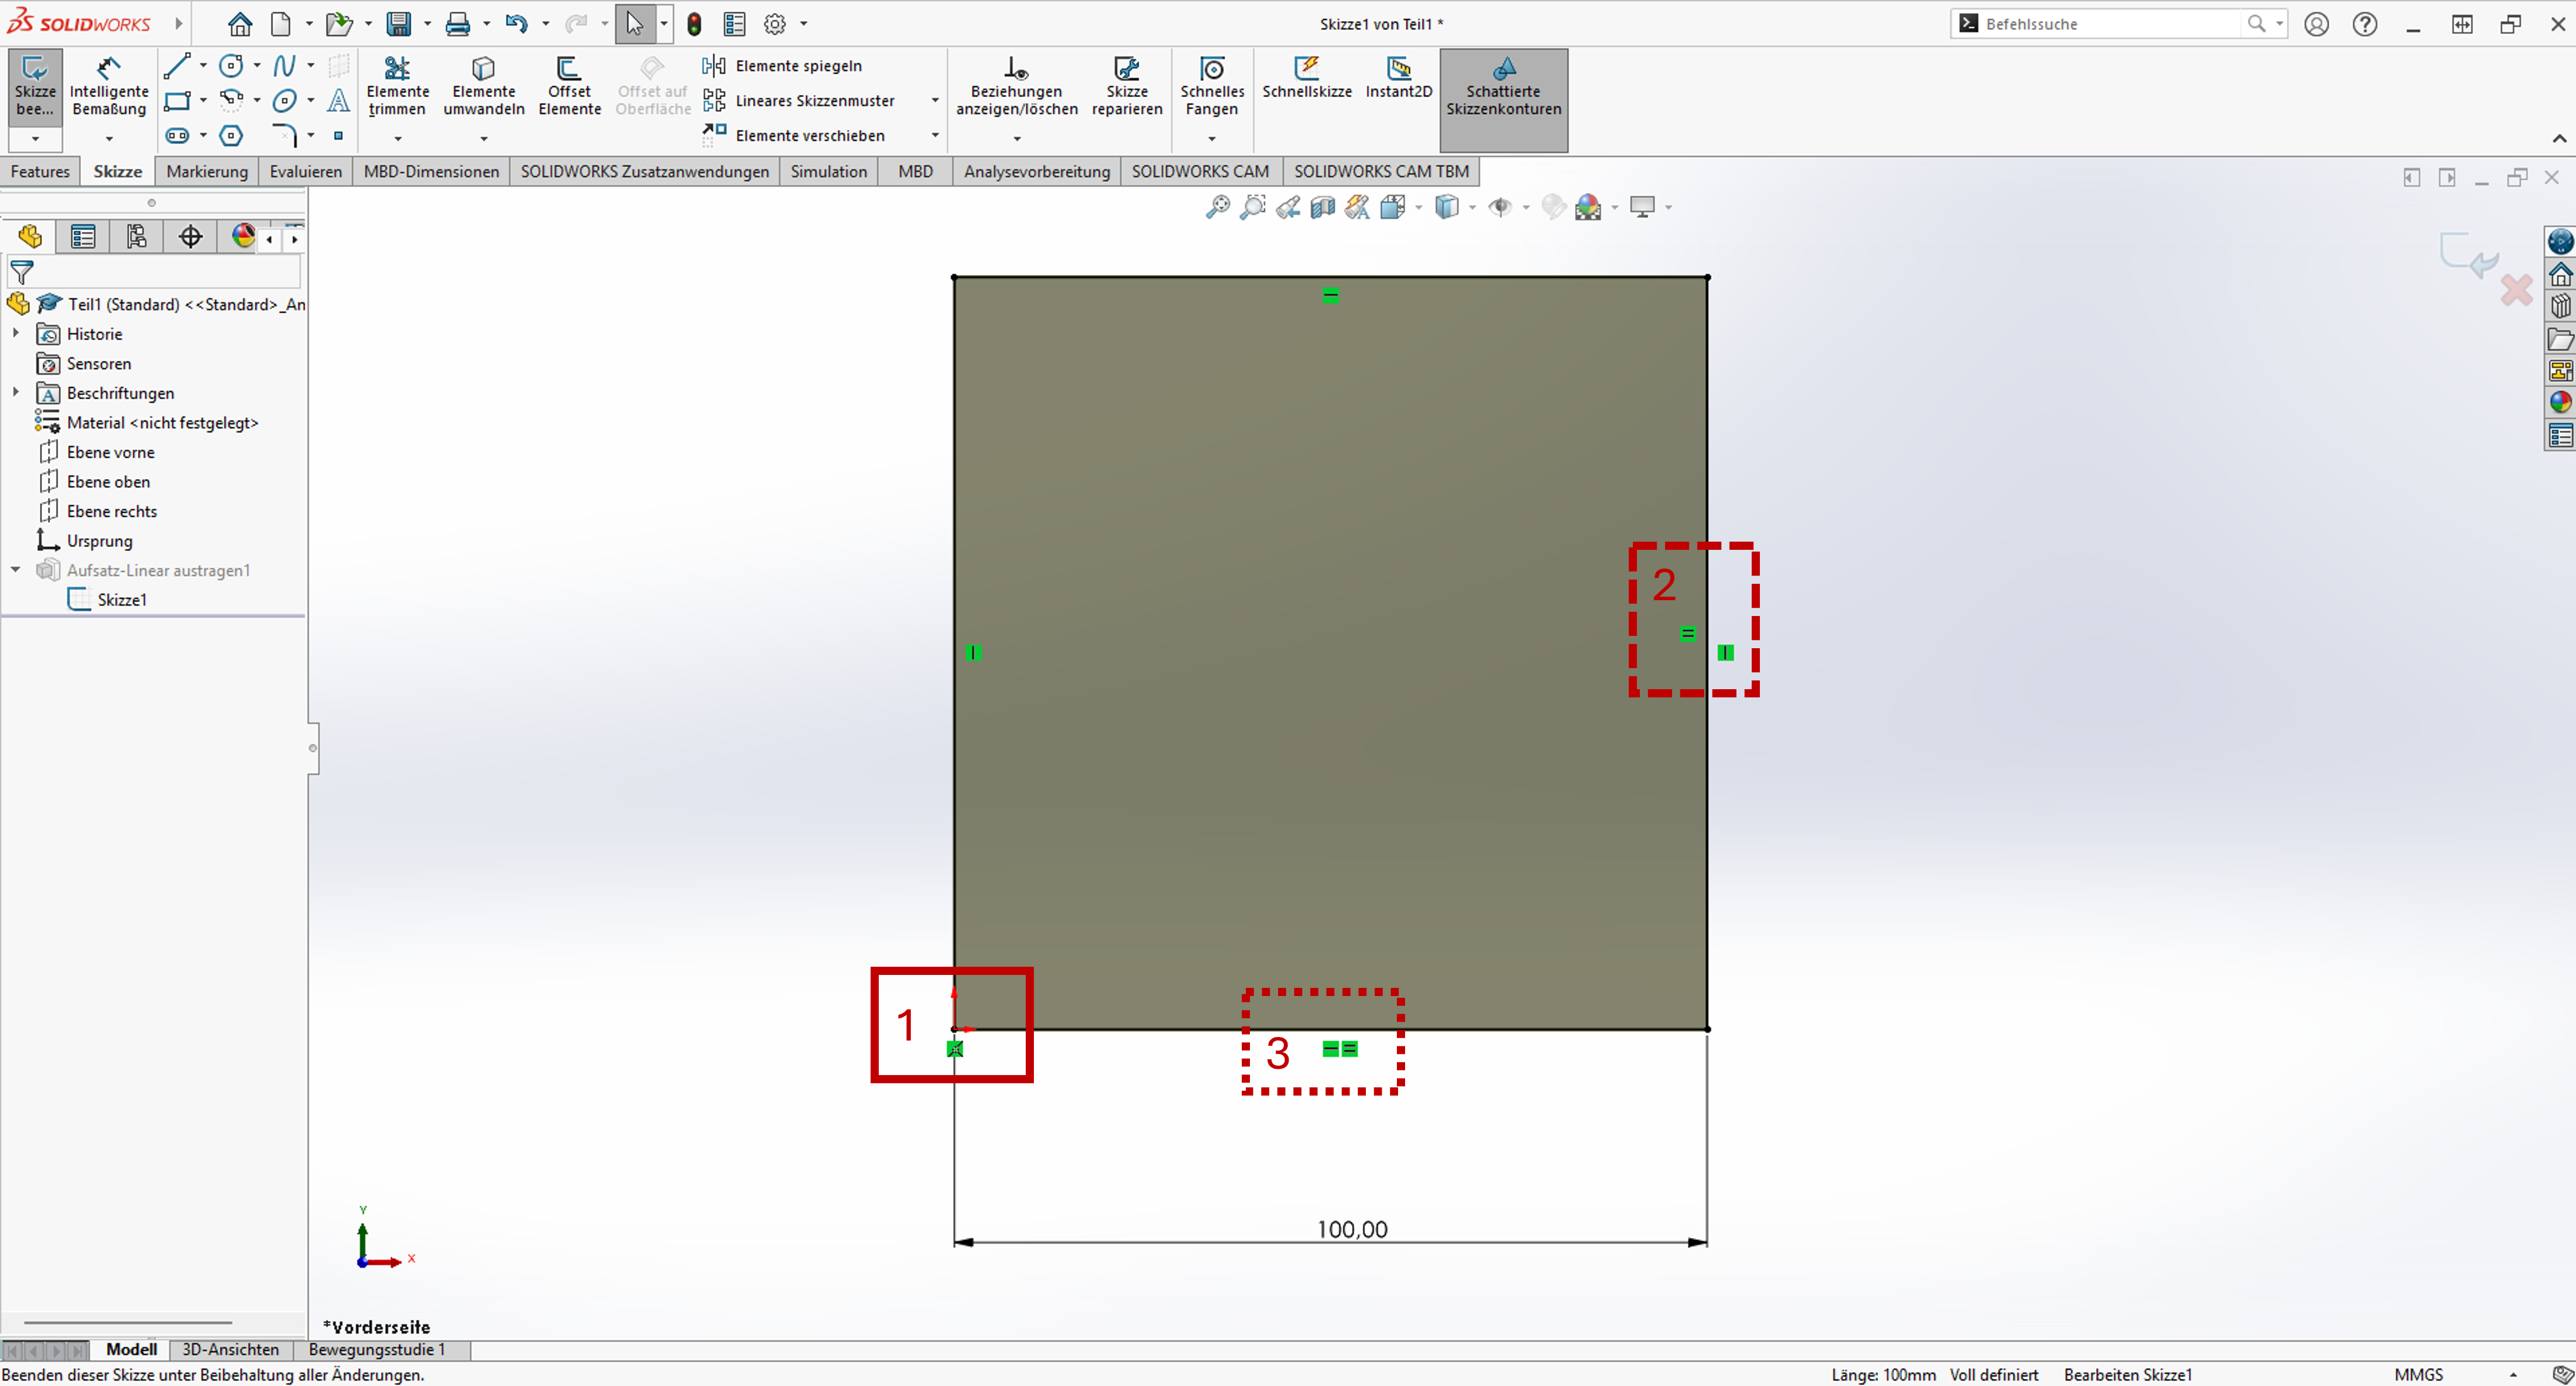Expand the Historie tree node

tap(16, 333)
